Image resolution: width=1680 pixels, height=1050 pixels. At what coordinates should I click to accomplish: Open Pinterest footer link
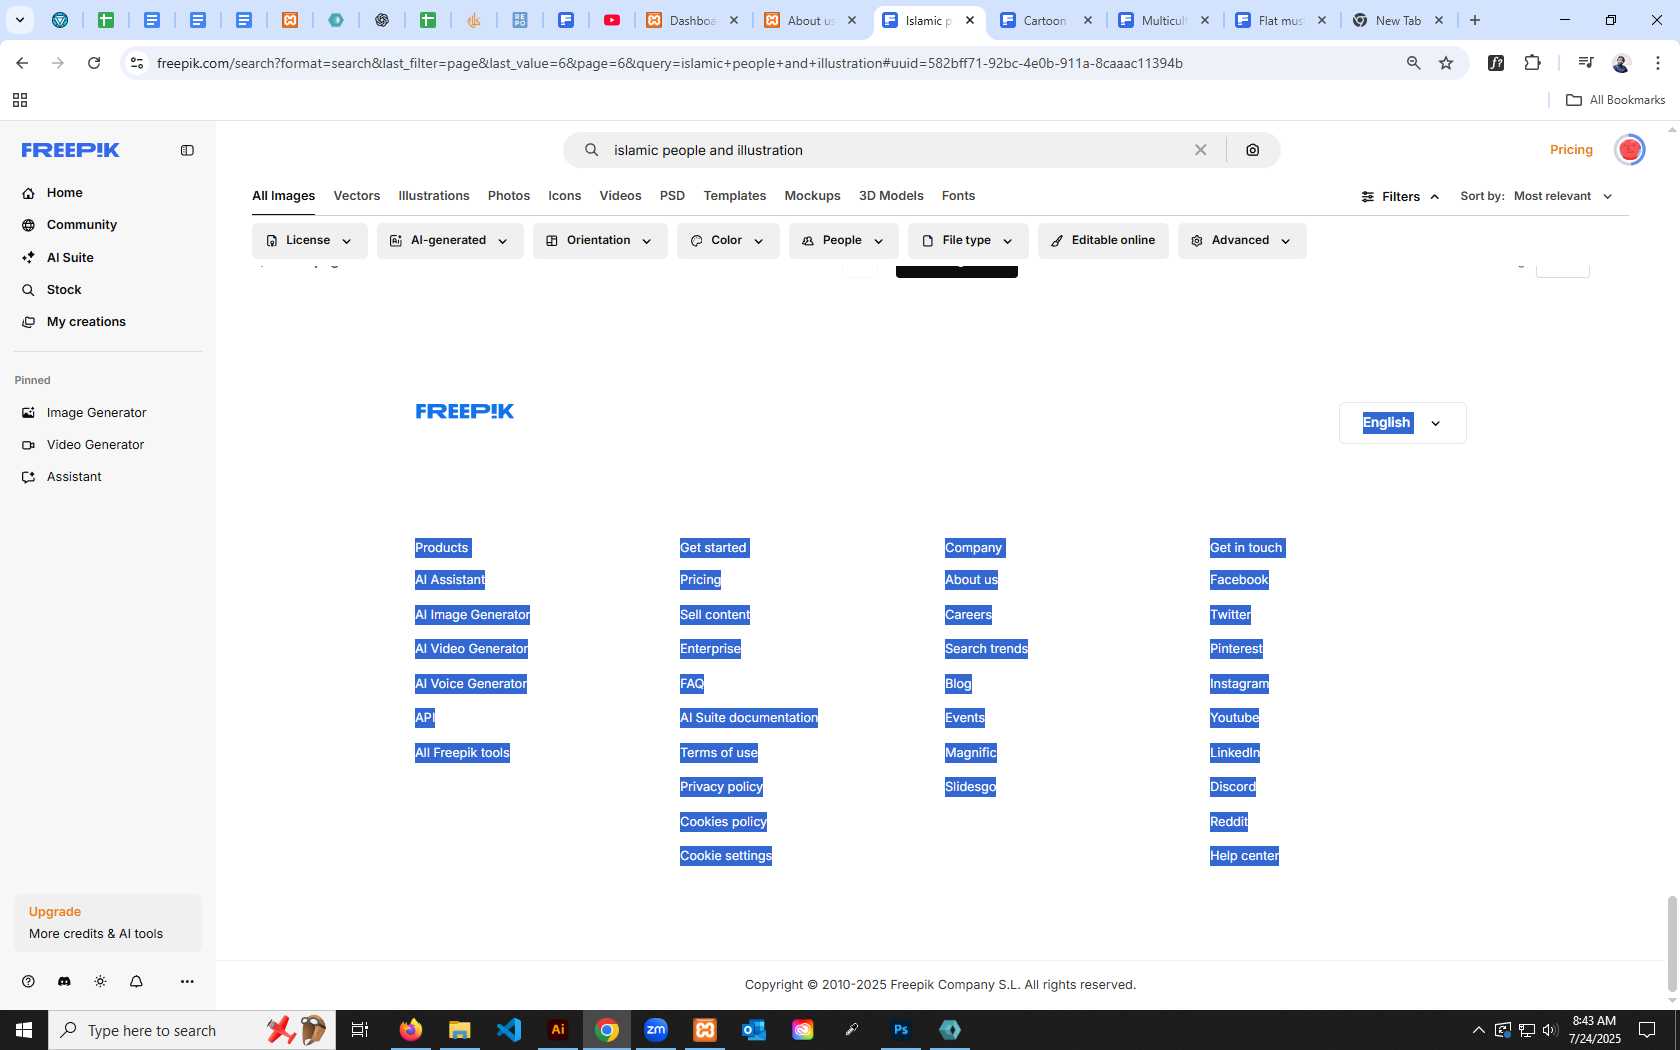pyautogui.click(x=1236, y=649)
